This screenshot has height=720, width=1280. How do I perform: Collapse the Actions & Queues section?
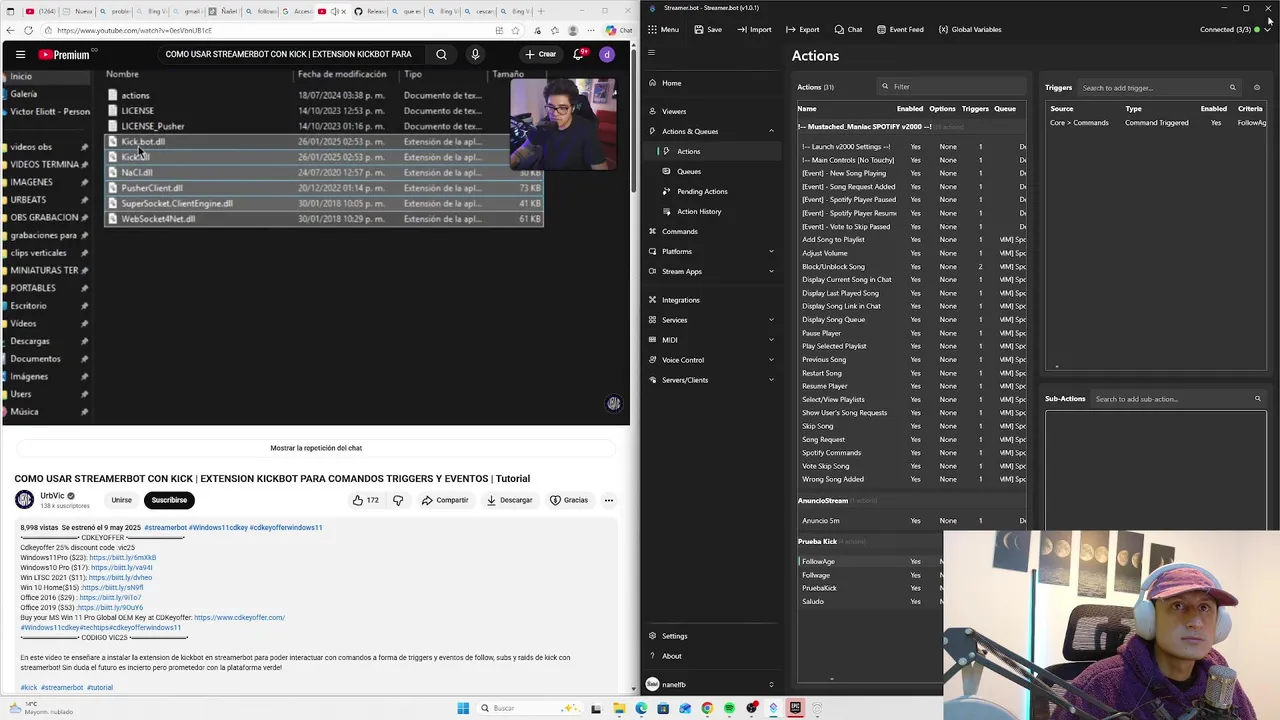tap(771, 131)
